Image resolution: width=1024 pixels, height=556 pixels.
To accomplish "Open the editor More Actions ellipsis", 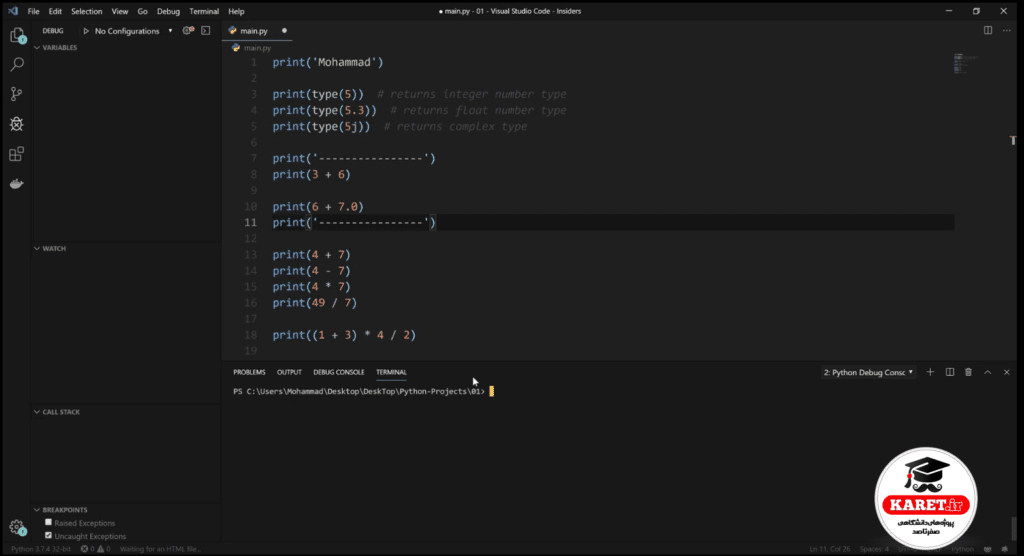I will pyautogui.click(x=1006, y=30).
